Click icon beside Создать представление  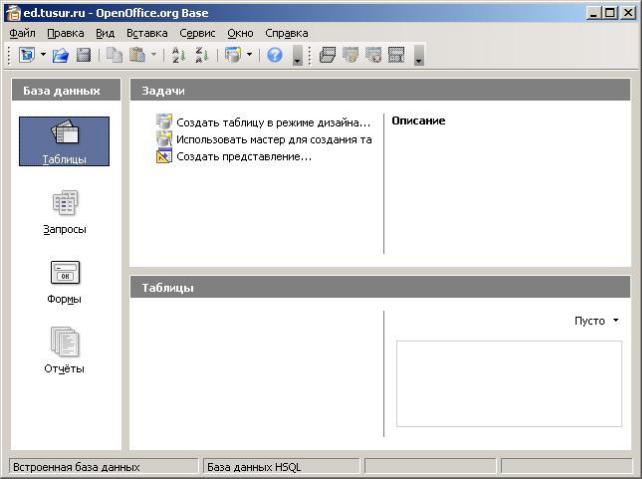pyautogui.click(x=164, y=156)
